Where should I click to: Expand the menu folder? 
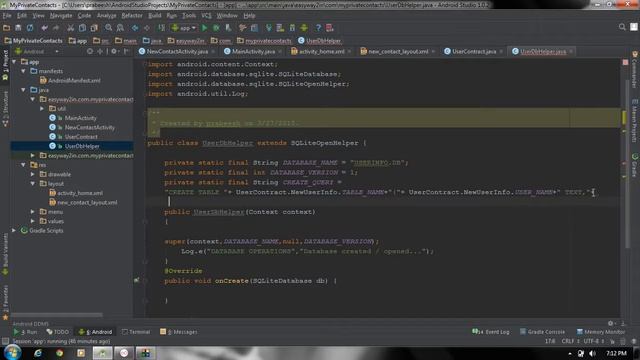[33, 212]
